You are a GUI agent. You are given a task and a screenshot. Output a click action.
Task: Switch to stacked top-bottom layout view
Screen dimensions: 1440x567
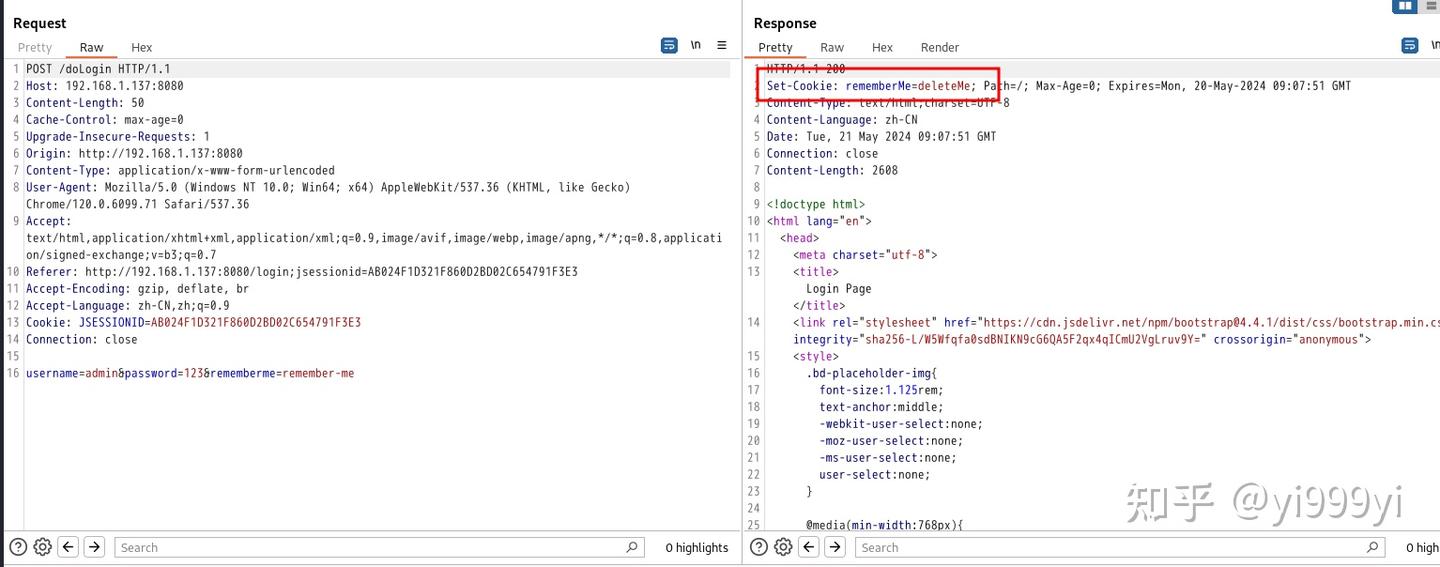[1430, 6]
